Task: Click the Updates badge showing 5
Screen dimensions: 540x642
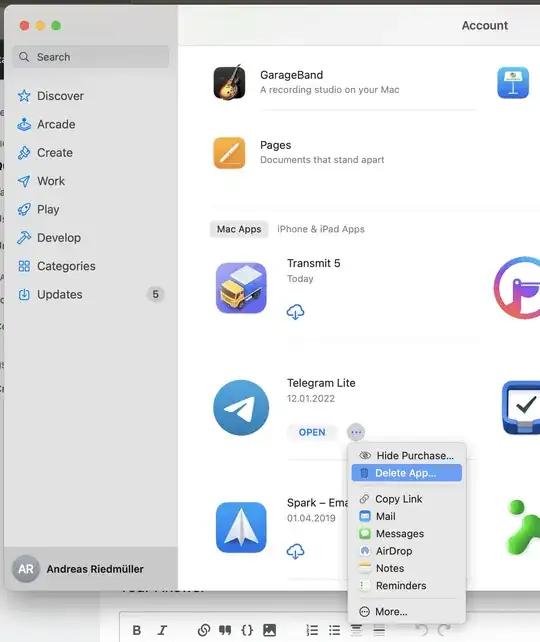Action: 156,294
